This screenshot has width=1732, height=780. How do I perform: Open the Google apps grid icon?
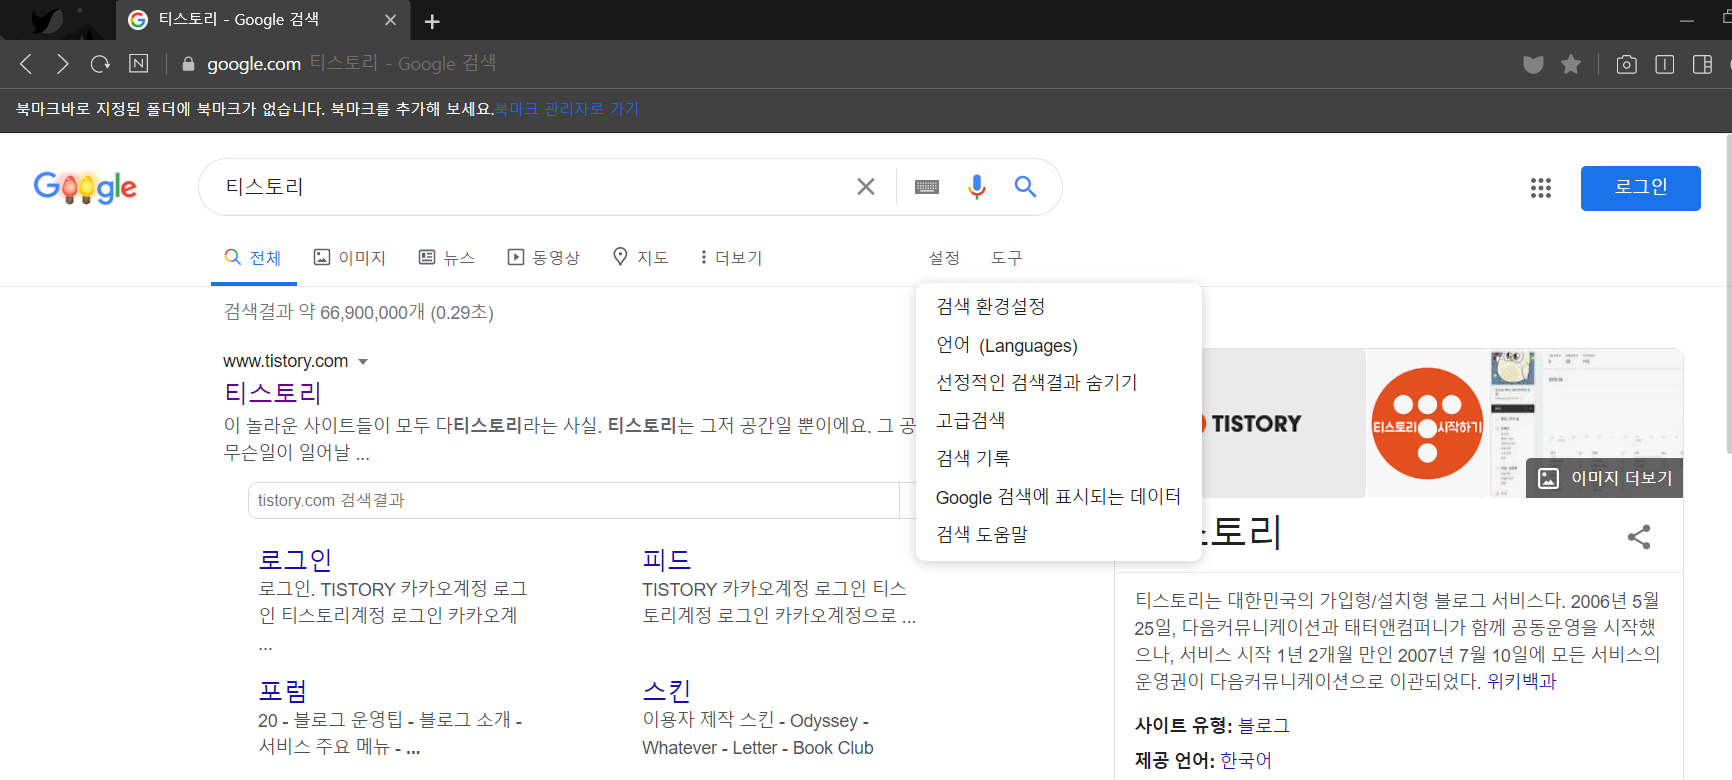coord(1541,188)
